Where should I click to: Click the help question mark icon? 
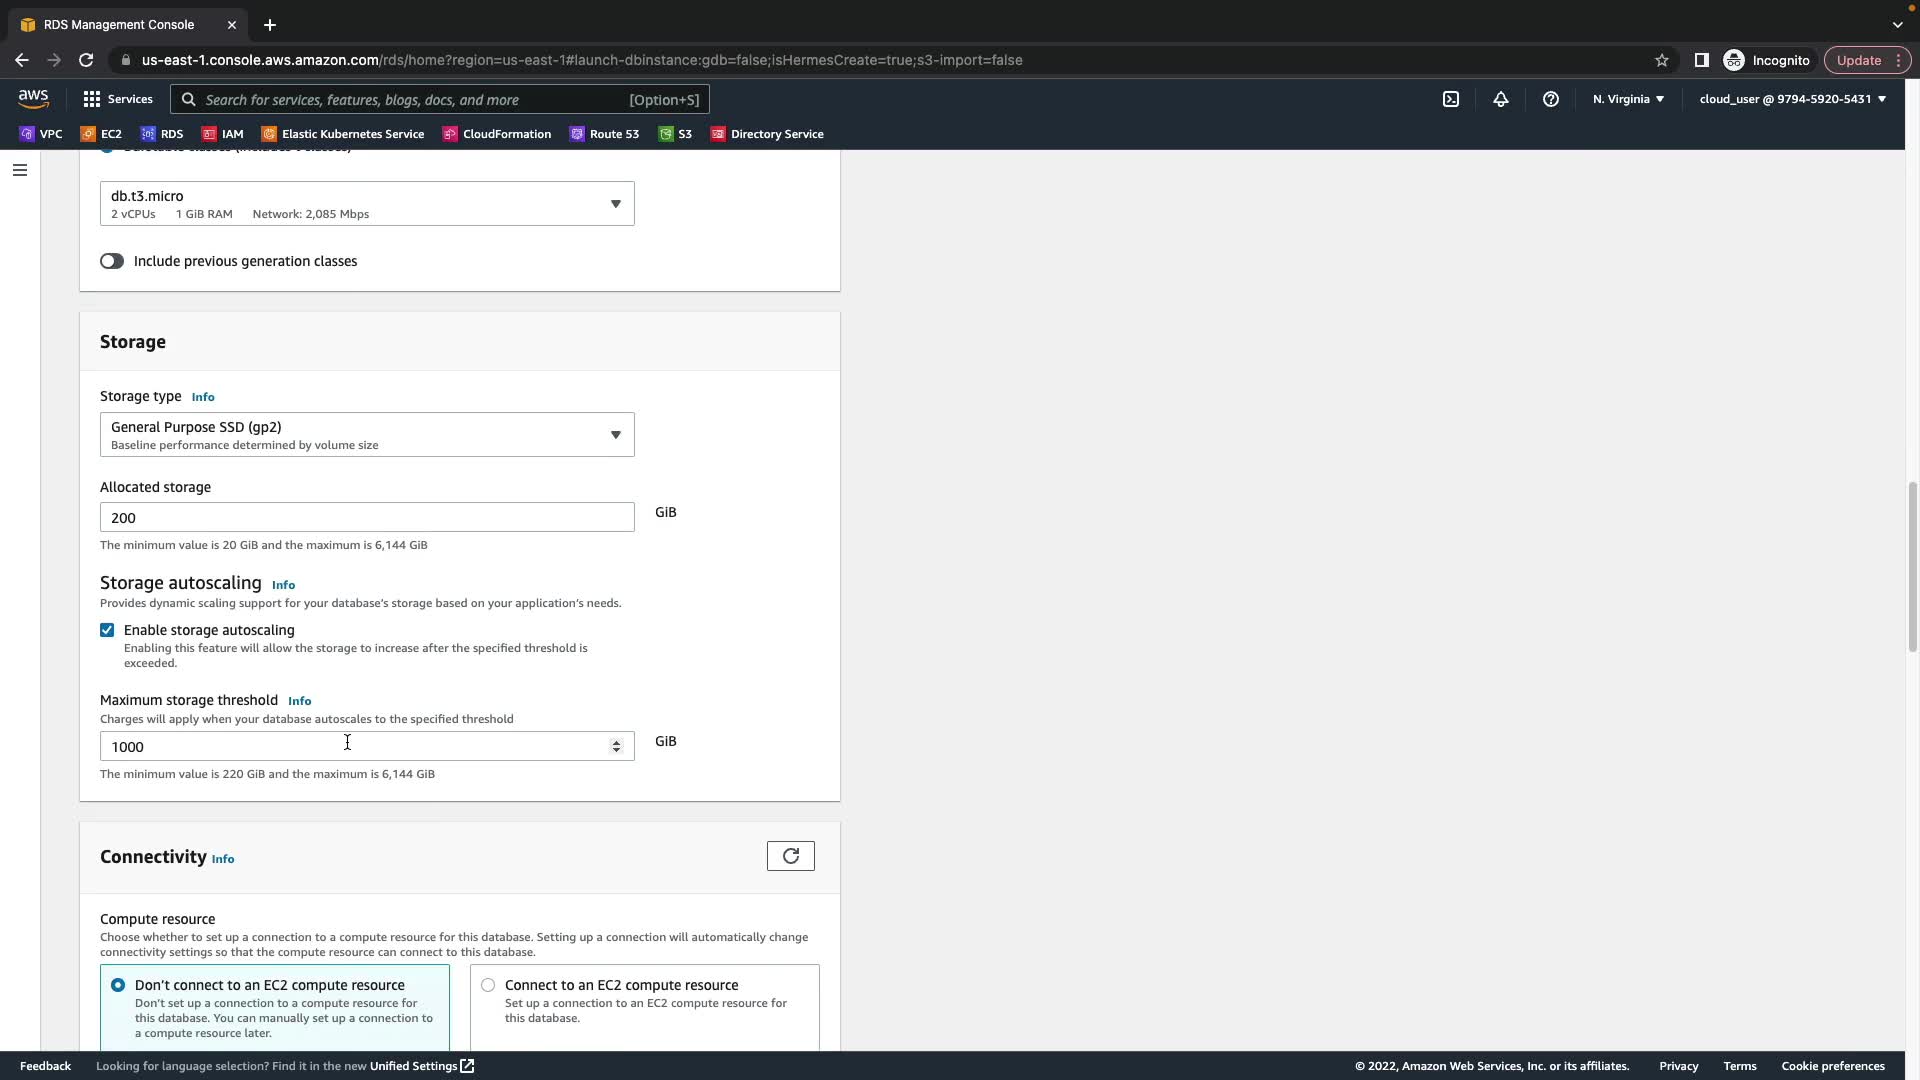tap(1551, 99)
